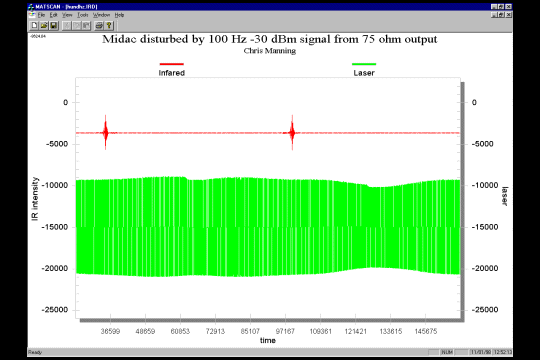540x360 pixels.
Task: Close the inner document window
Action: pyautogui.click(x=508, y=15)
